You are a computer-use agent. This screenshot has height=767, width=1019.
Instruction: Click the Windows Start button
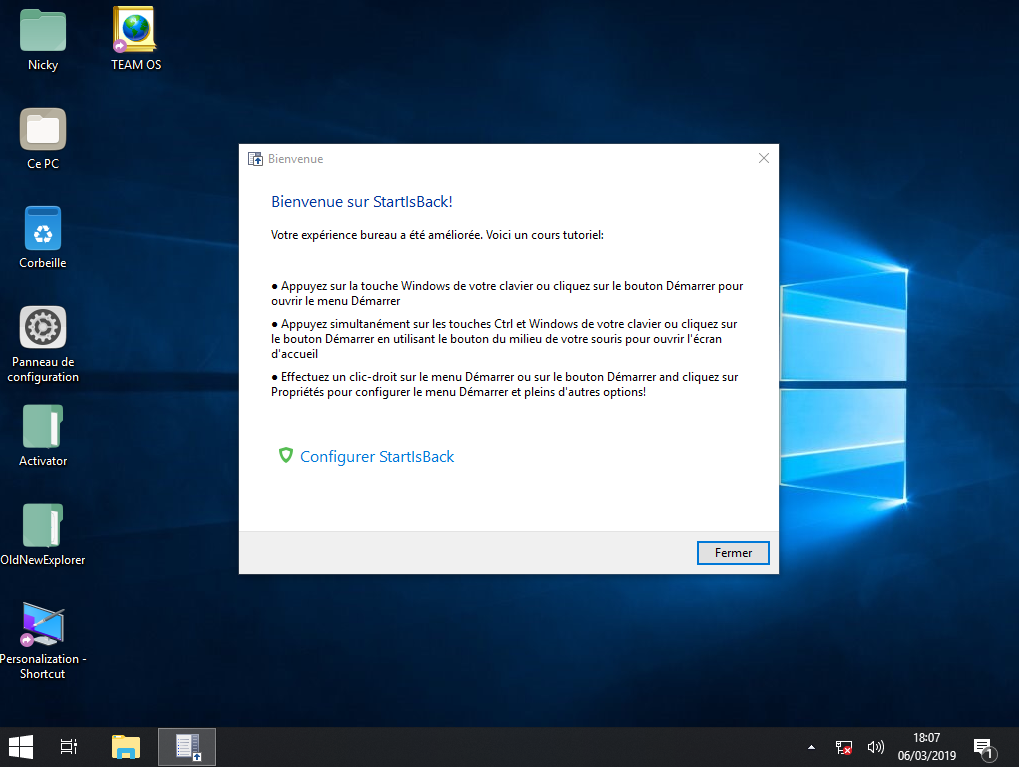[x=21, y=747]
